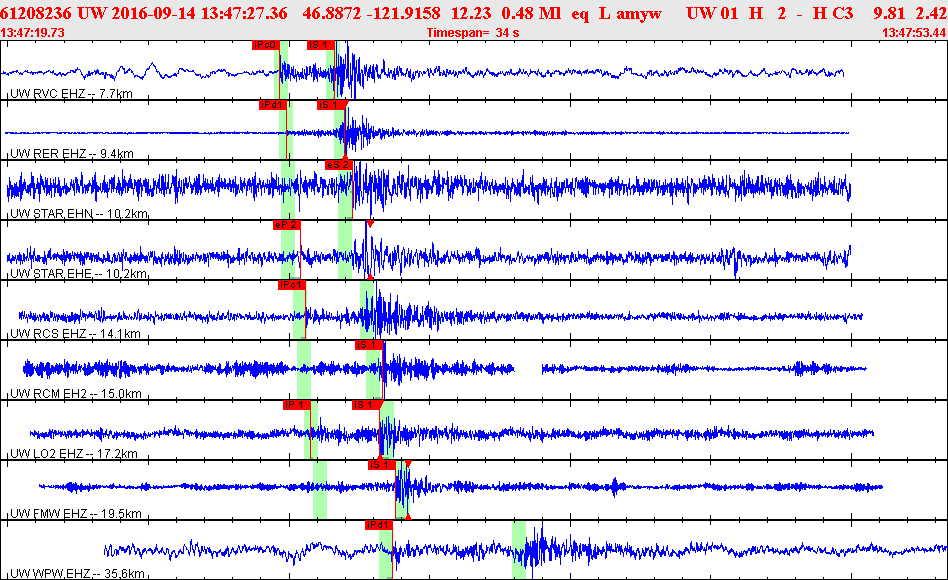Viewport: 948px width, 580px height.
Task: Select the iS 1 pick flag on RVC trace
Action: pos(320,45)
